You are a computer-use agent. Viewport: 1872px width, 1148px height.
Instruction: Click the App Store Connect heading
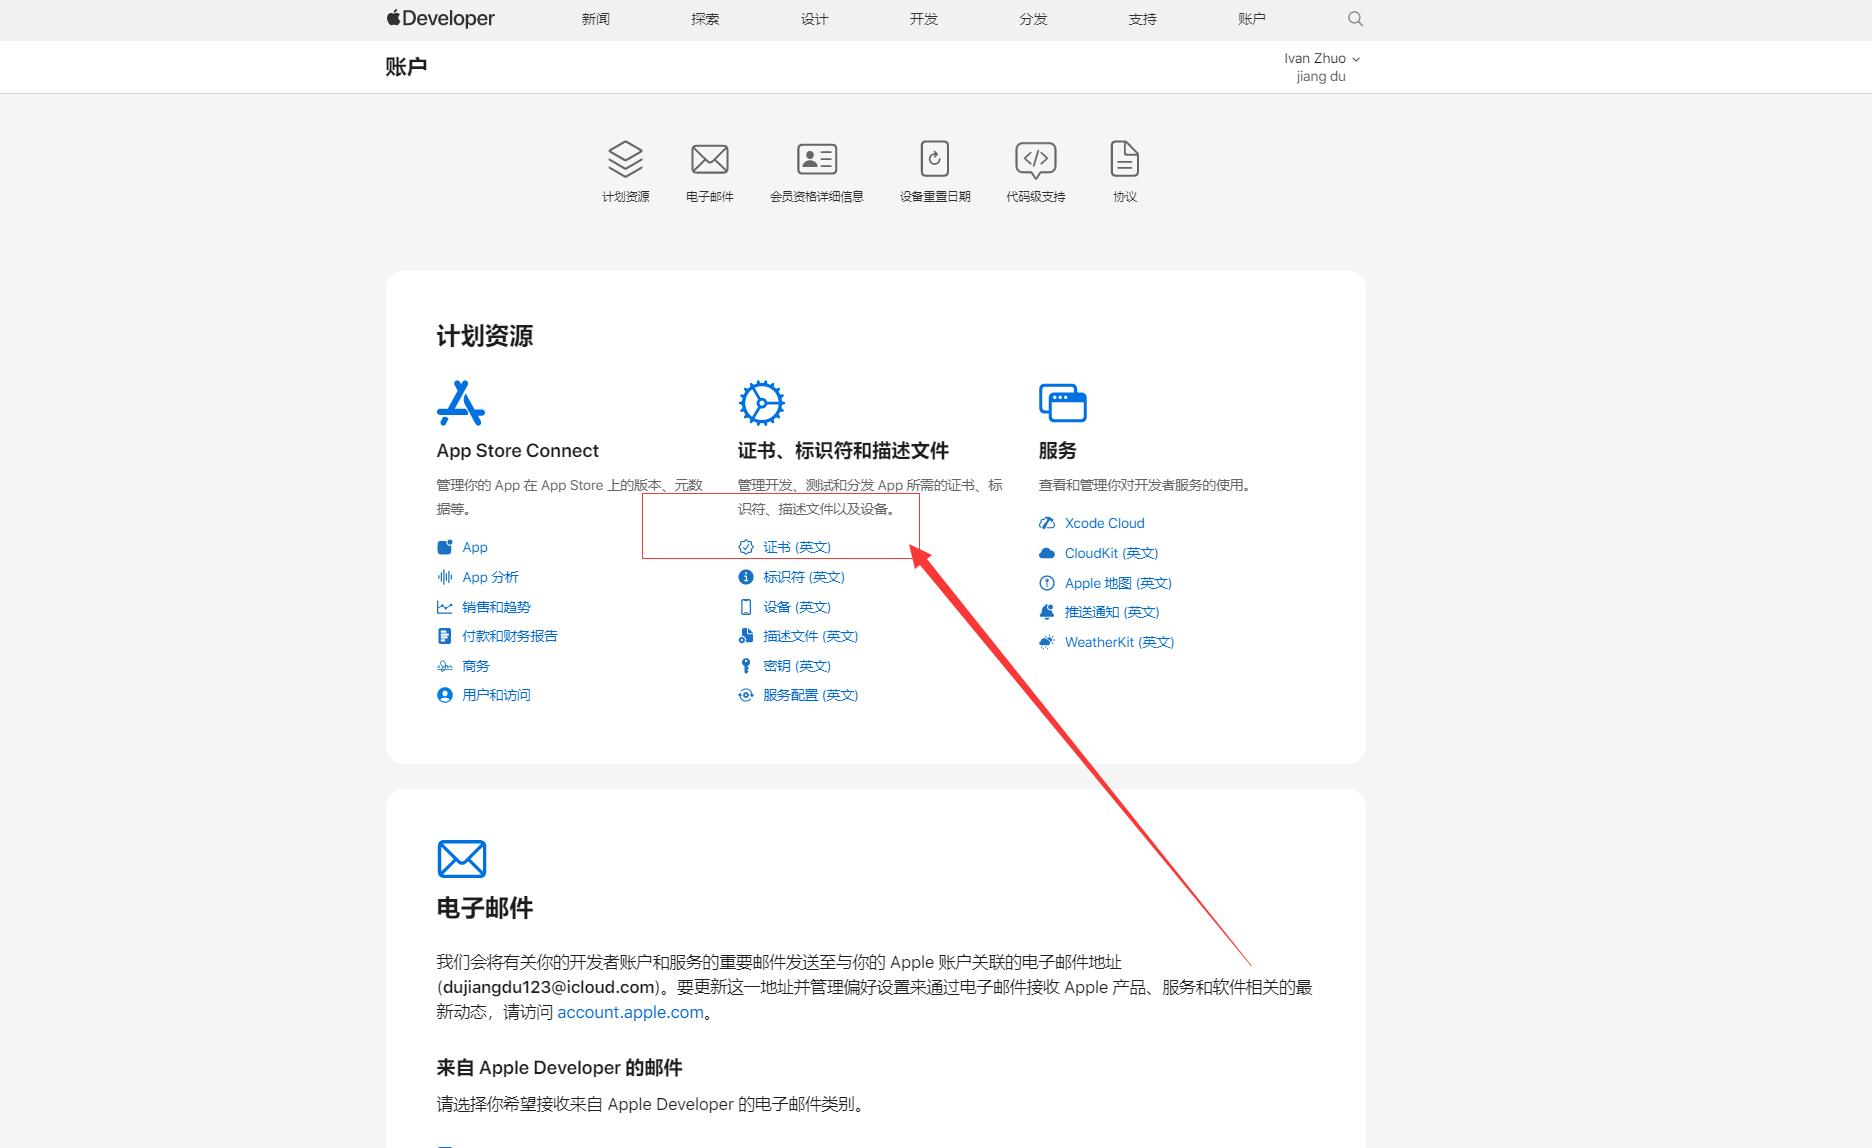[x=518, y=451]
